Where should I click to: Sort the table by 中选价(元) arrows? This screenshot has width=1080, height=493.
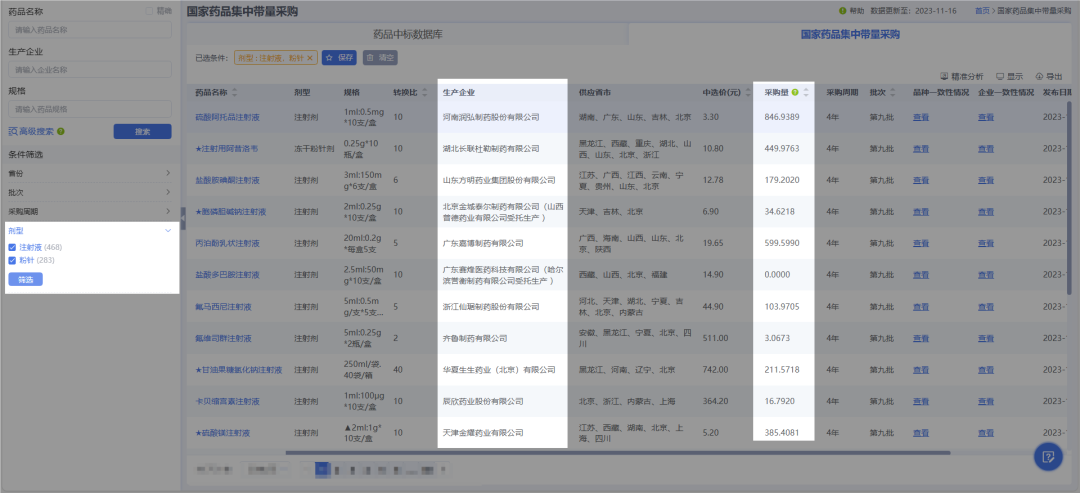(747, 93)
